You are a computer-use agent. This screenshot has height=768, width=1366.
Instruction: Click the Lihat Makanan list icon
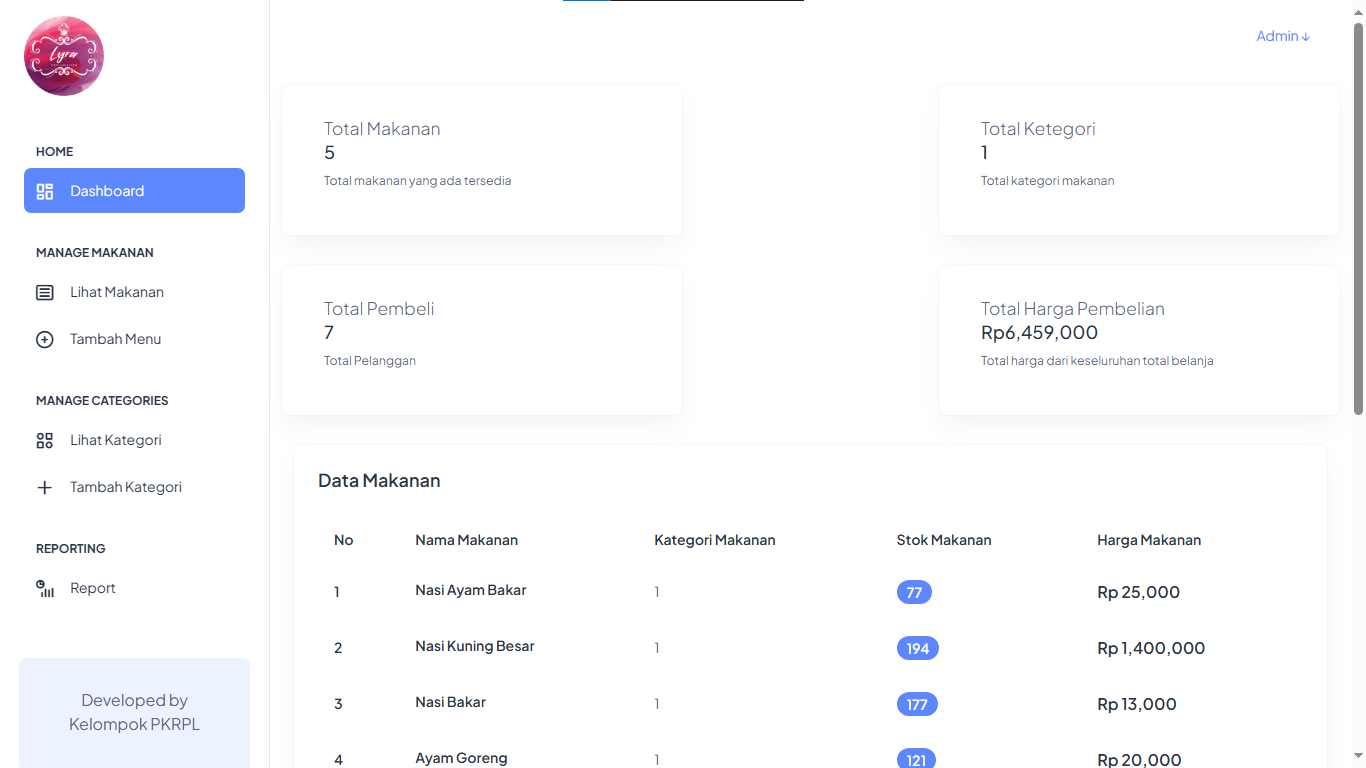[45, 293]
